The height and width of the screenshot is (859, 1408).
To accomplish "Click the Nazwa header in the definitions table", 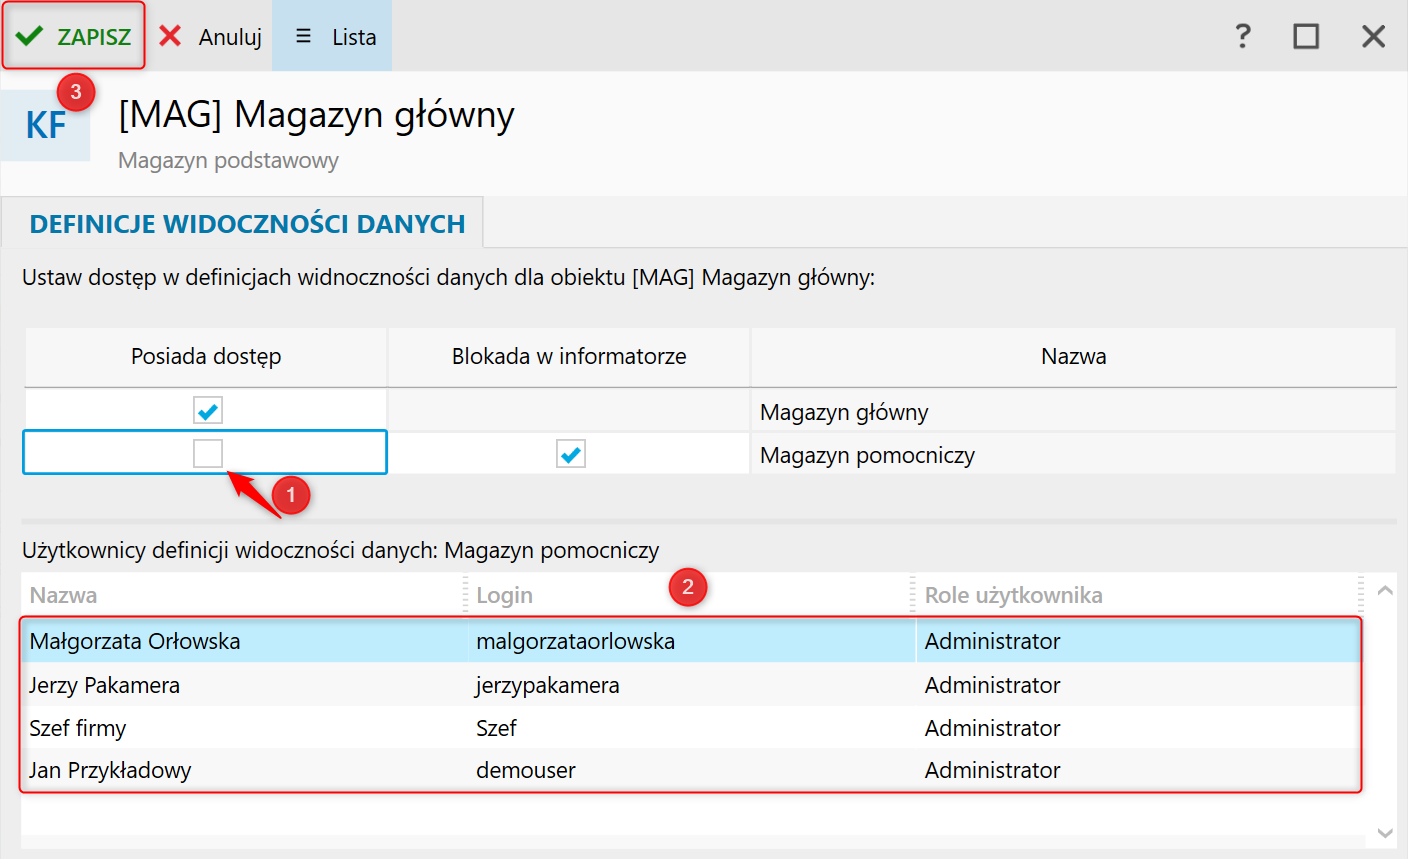I will click(1073, 357).
